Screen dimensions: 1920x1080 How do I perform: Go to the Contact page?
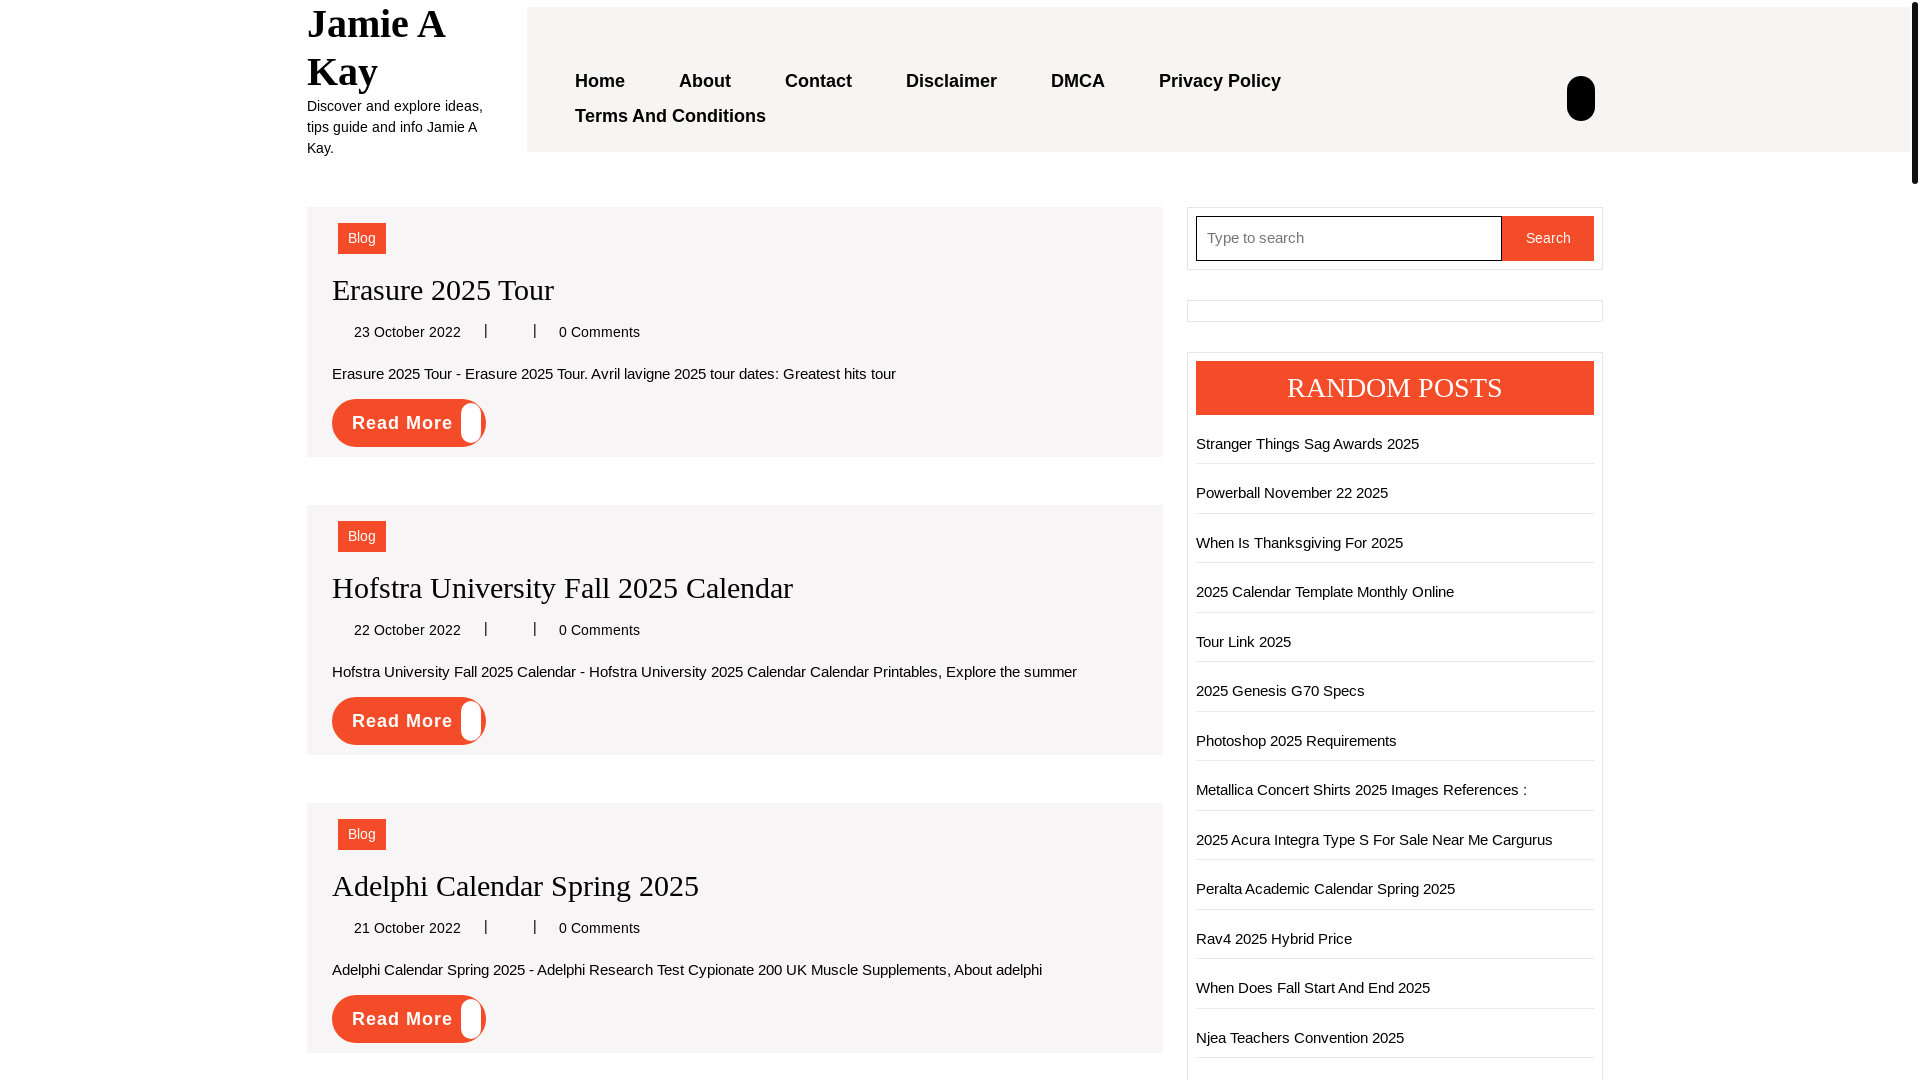pos(818,81)
